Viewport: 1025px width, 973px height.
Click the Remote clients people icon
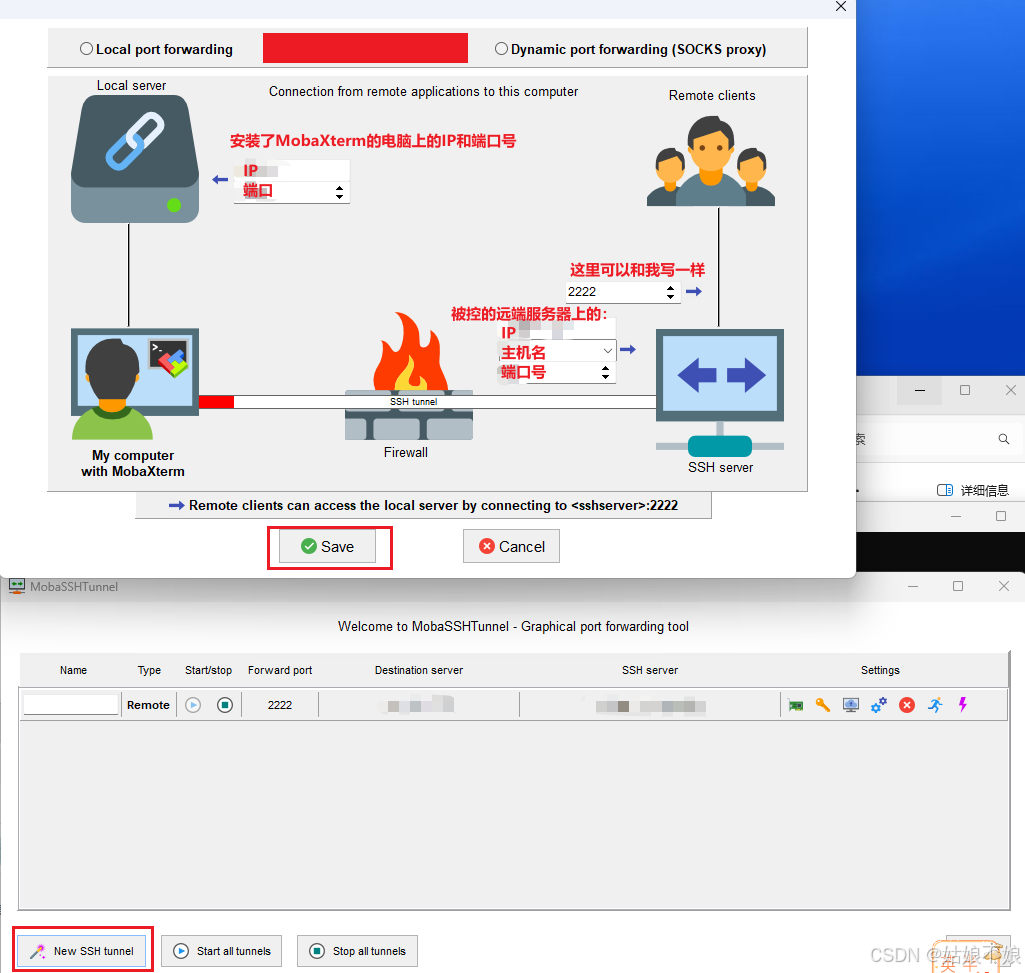(711, 162)
